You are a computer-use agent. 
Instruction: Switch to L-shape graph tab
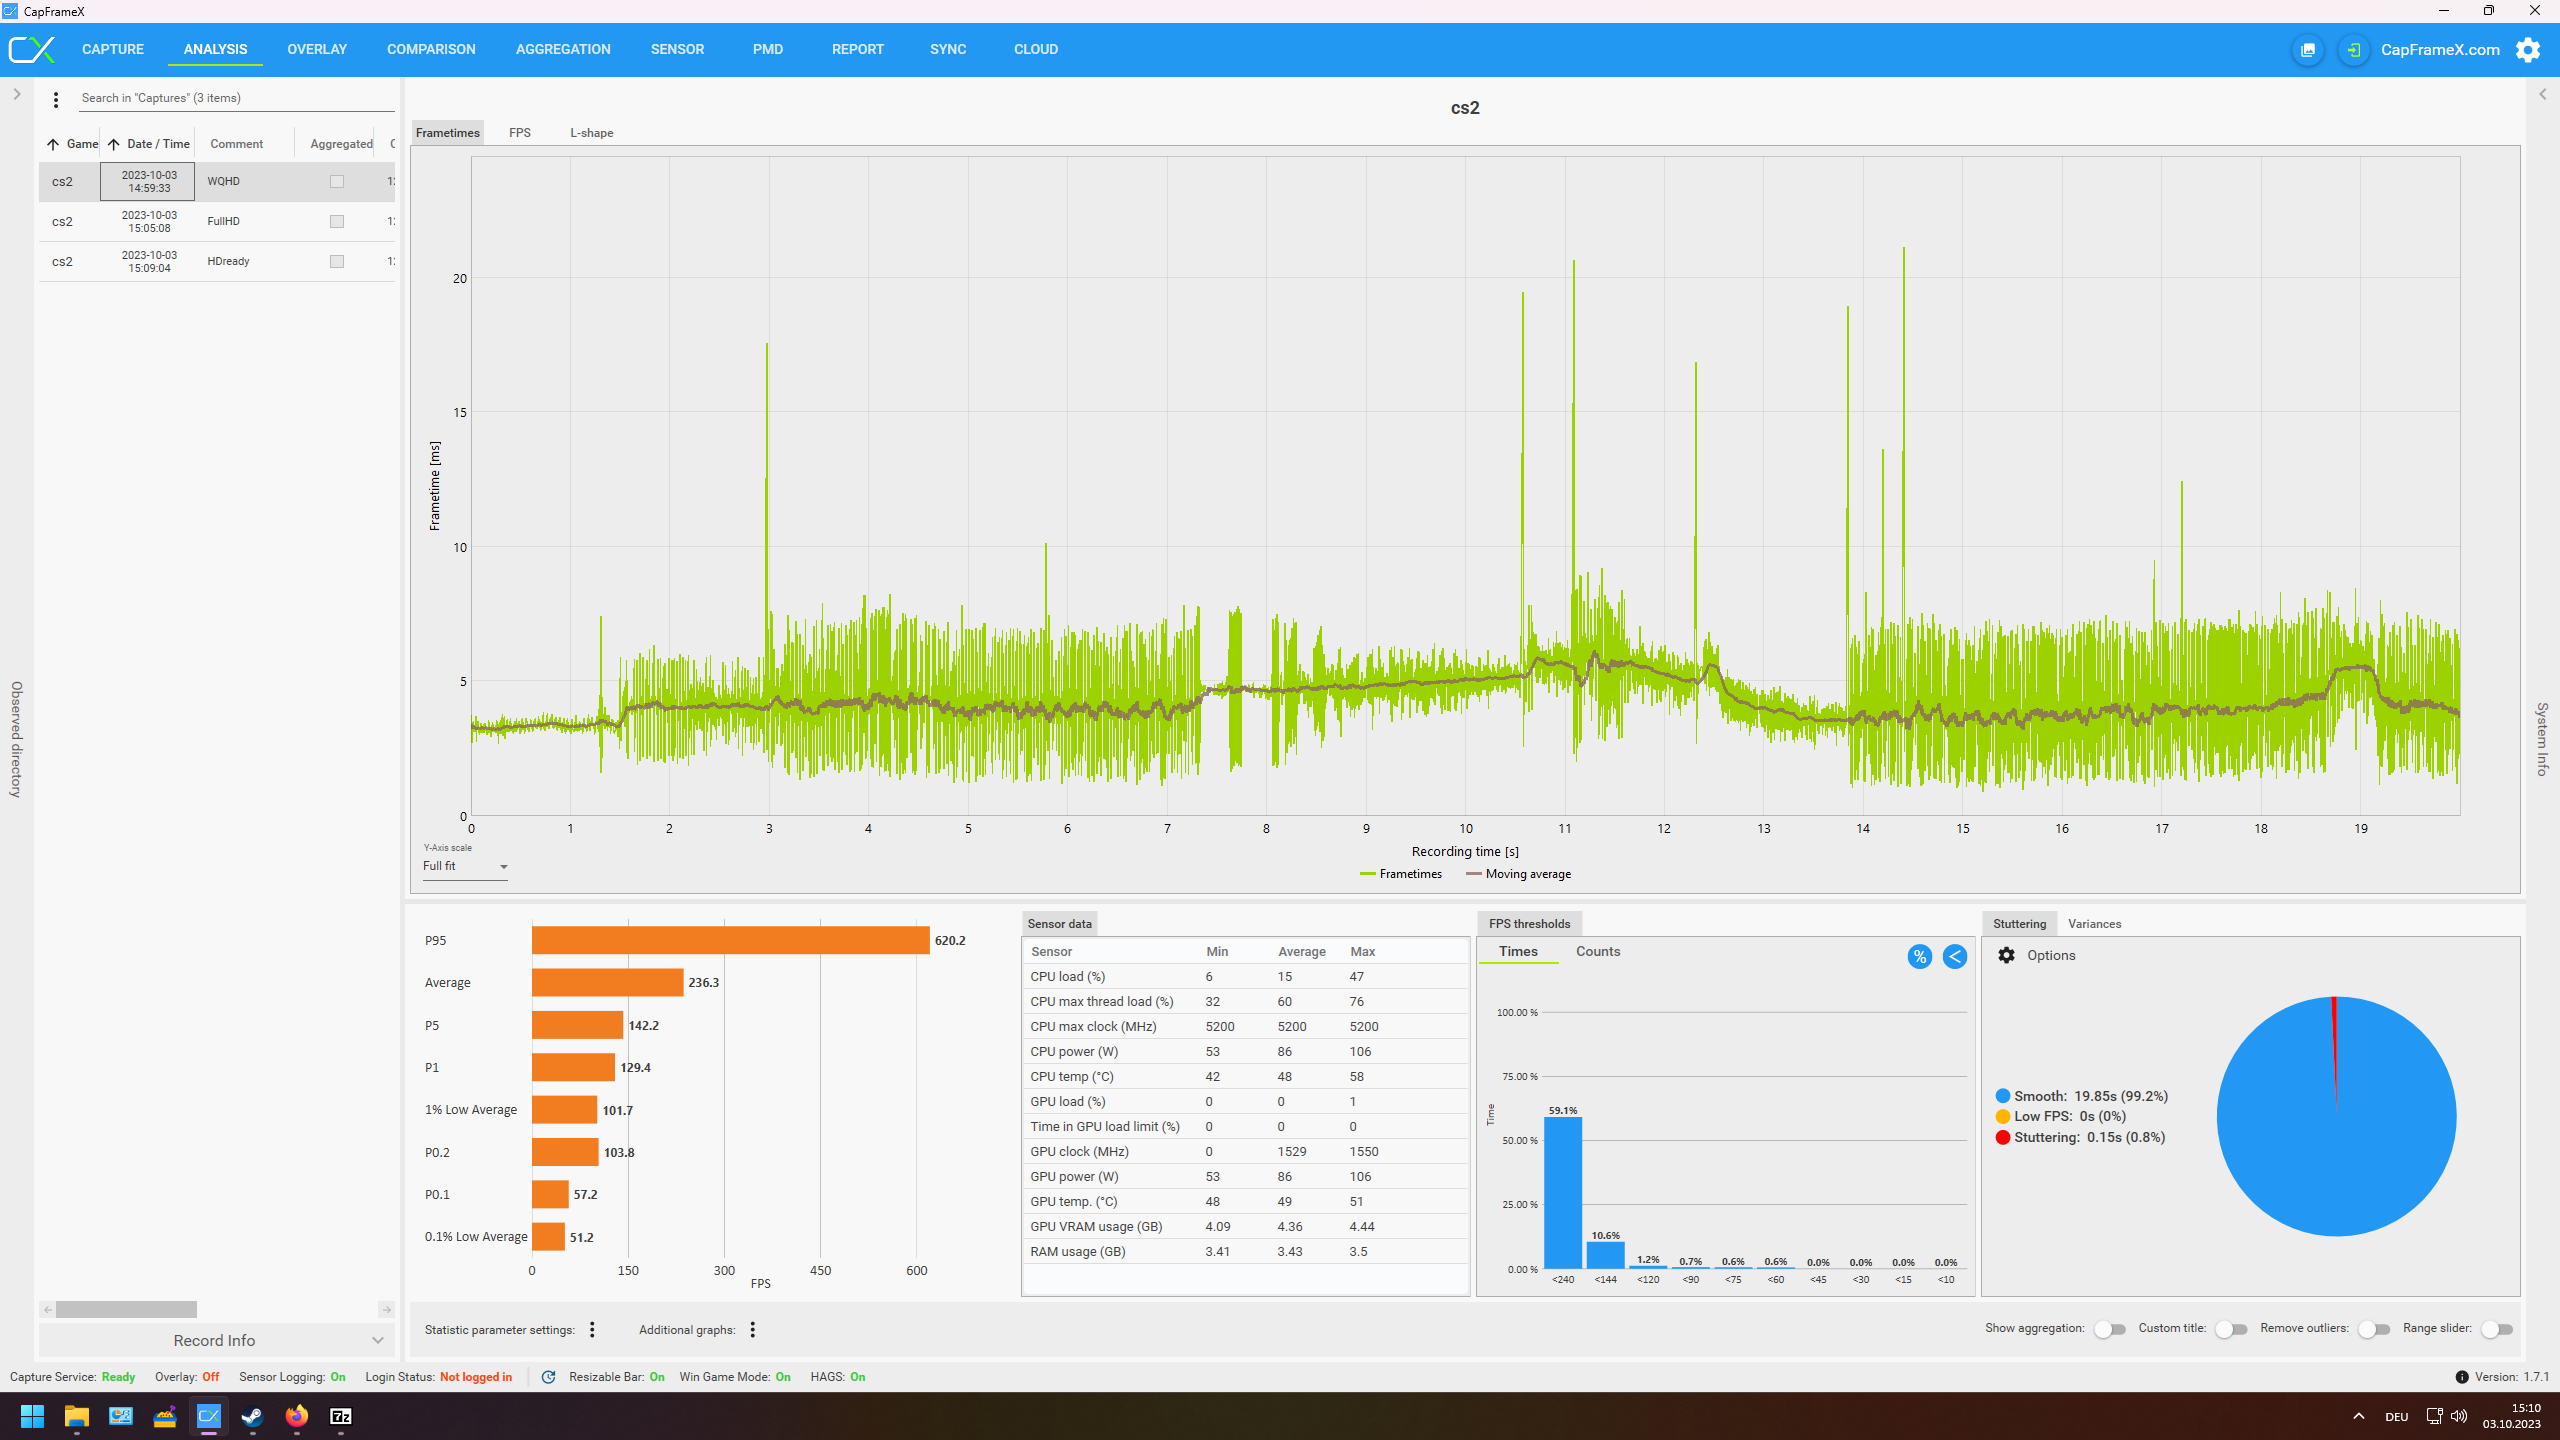591,133
